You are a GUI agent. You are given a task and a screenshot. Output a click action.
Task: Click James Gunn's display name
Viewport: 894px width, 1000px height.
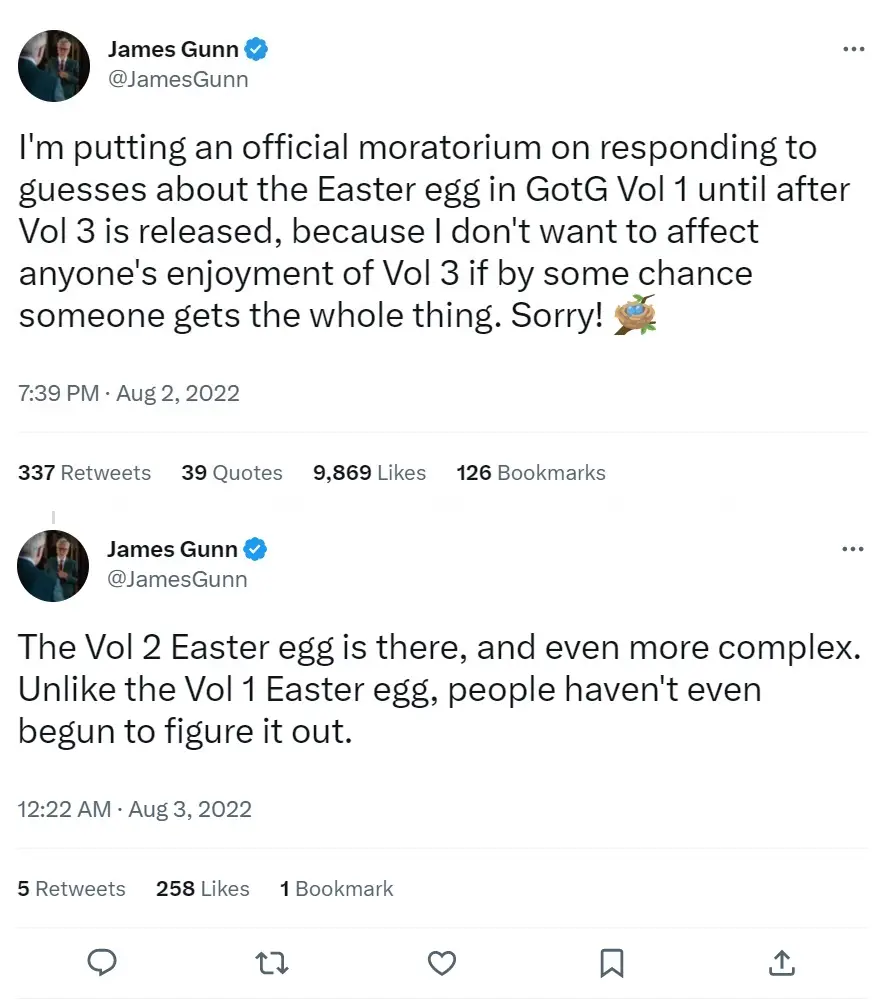pos(173,47)
